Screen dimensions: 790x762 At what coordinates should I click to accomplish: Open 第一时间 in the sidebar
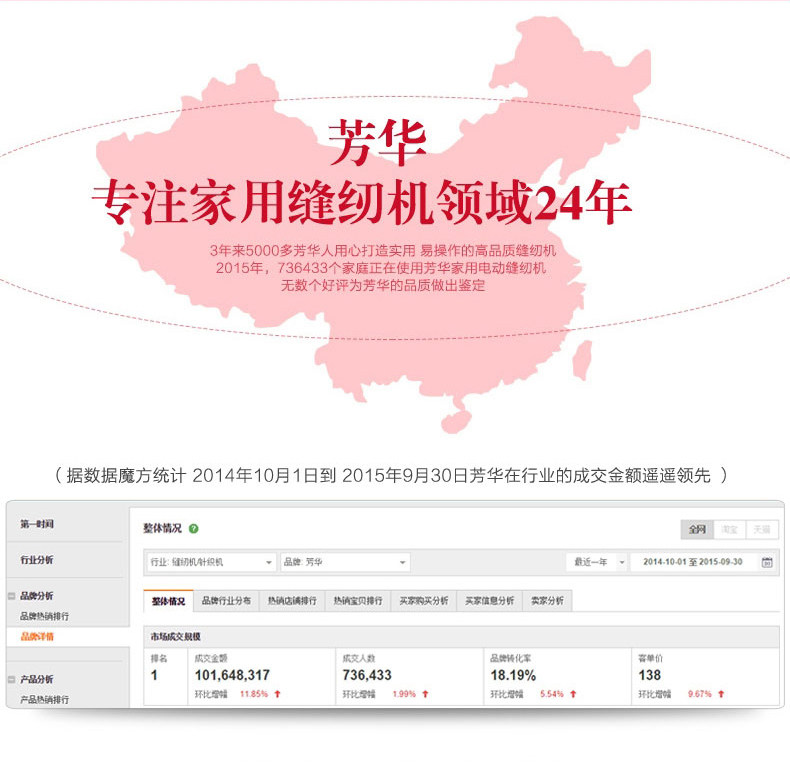[x=37, y=524]
